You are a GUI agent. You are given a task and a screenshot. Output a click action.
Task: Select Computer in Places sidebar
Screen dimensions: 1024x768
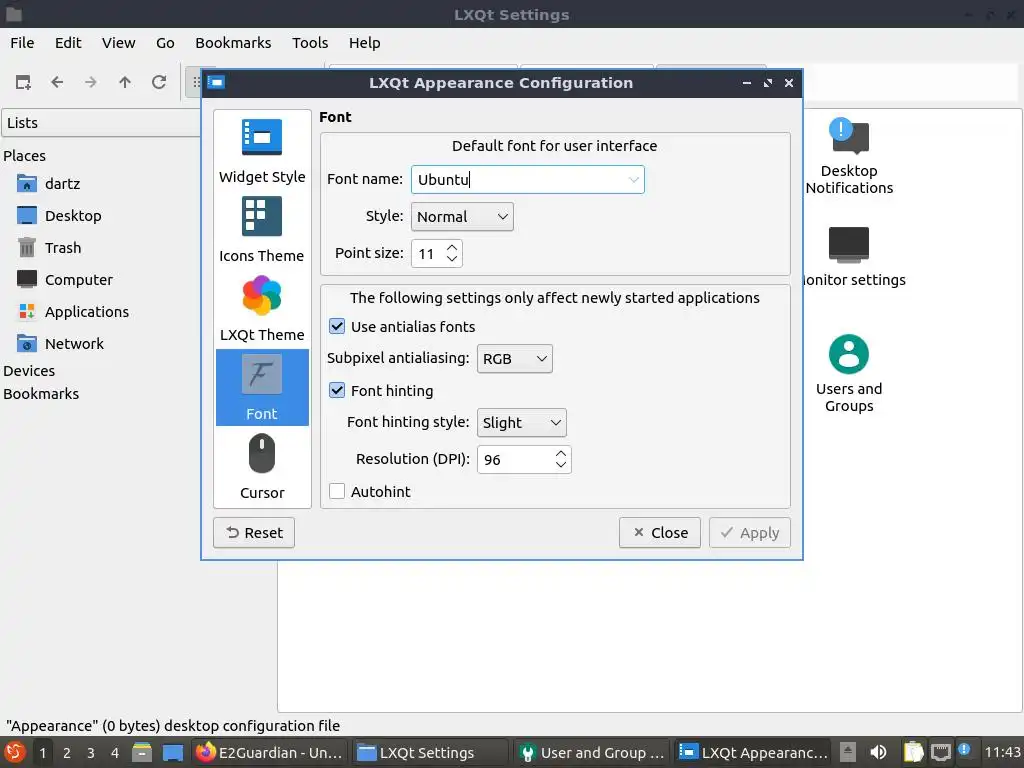65,280
